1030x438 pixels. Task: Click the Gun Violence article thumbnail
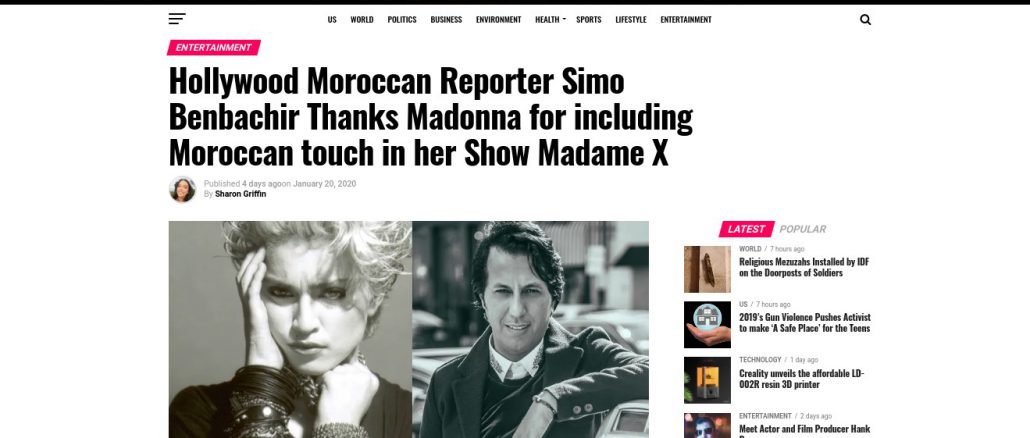(x=707, y=324)
